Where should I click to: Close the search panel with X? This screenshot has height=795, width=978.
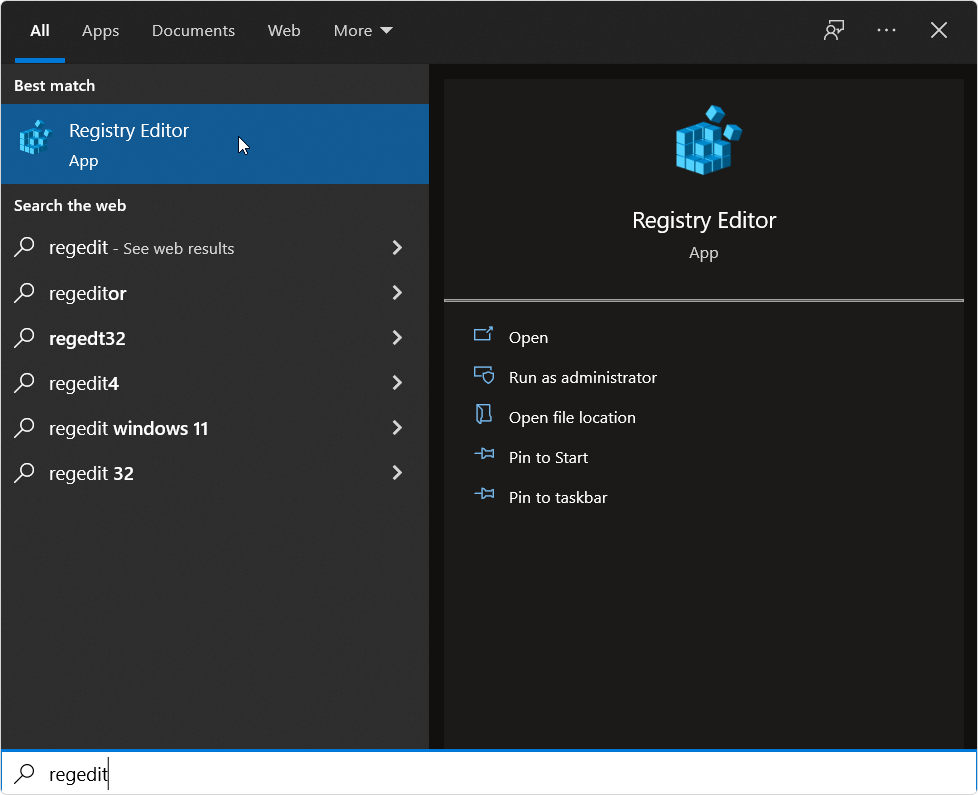click(939, 30)
